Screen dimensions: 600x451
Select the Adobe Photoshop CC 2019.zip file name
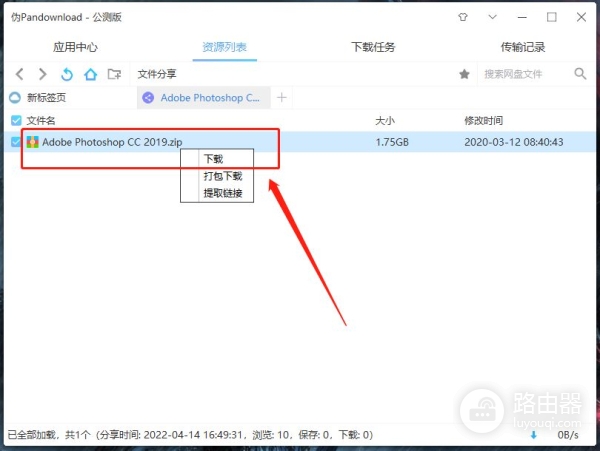click(112, 142)
